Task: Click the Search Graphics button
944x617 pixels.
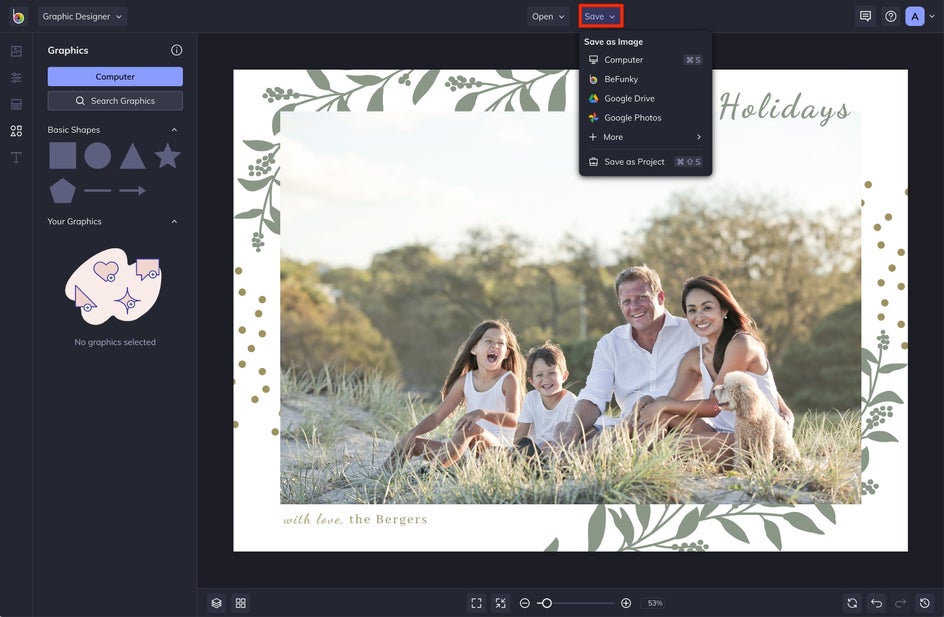Action: (115, 101)
